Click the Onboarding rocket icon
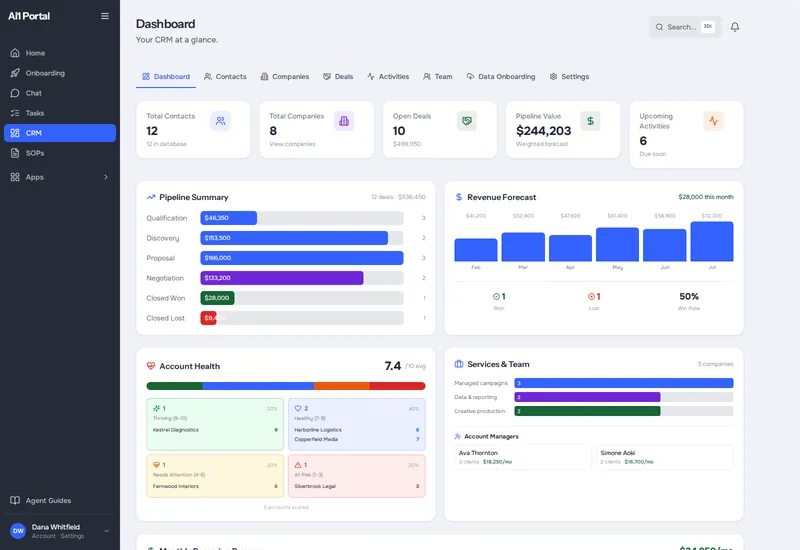 15,73
